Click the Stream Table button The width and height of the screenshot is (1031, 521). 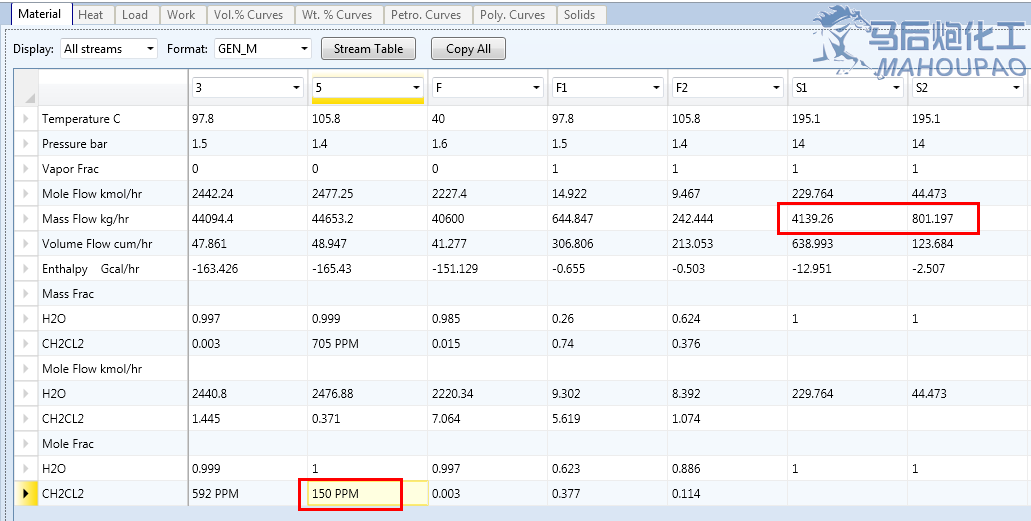(369, 49)
